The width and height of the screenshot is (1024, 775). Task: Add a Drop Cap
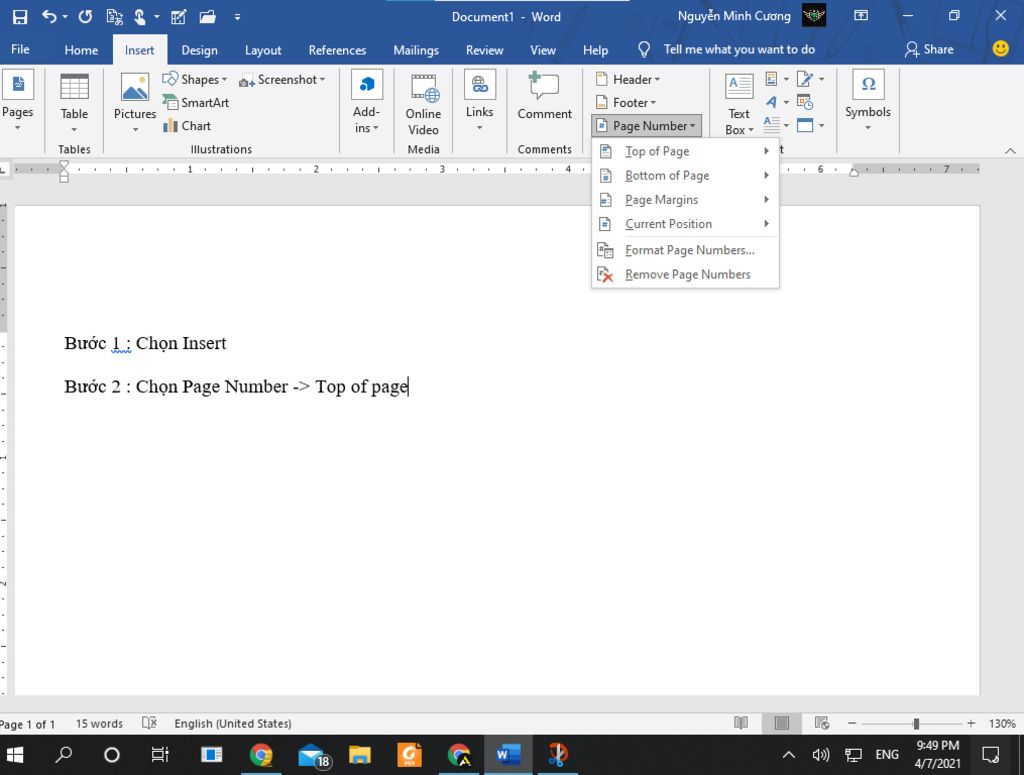(776, 124)
